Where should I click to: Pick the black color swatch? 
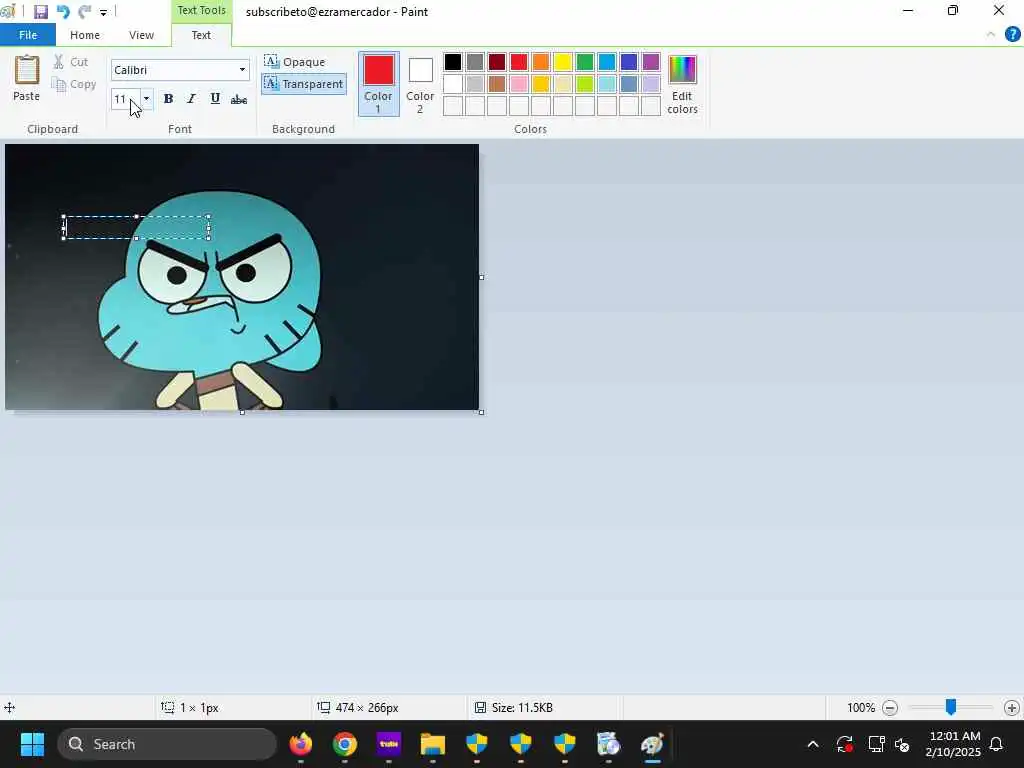pyautogui.click(x=453, y=62)
